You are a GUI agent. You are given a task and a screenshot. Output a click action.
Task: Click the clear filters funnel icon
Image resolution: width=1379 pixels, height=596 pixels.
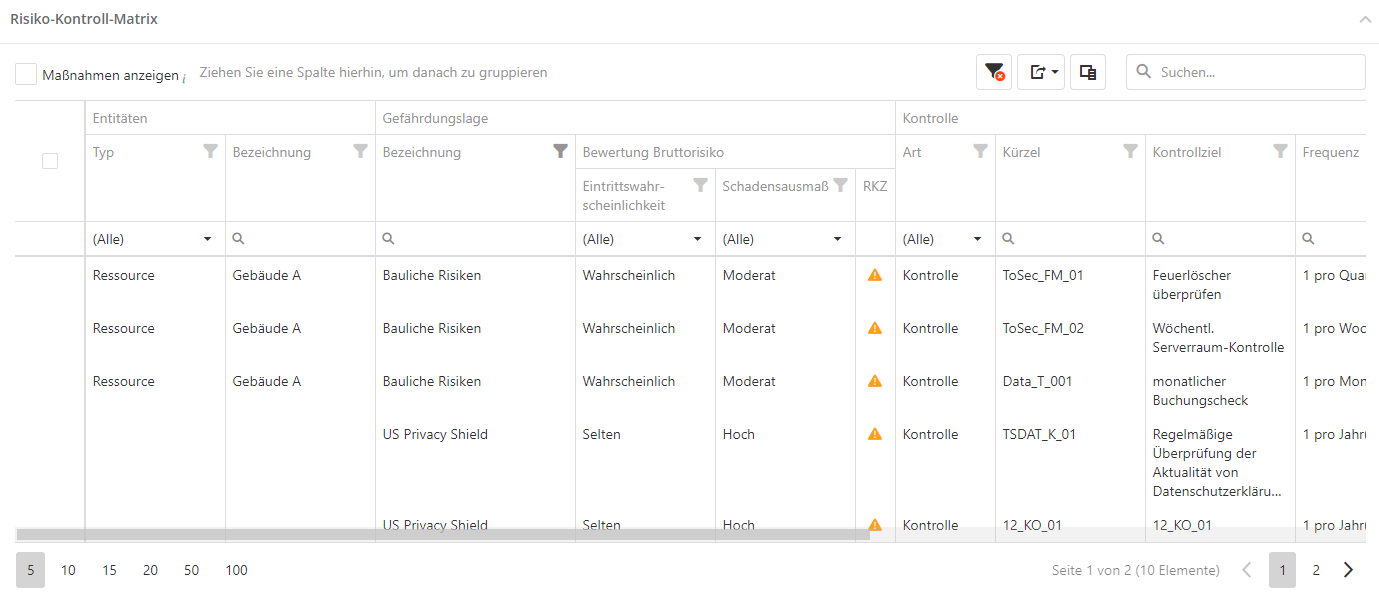point(994,72)
